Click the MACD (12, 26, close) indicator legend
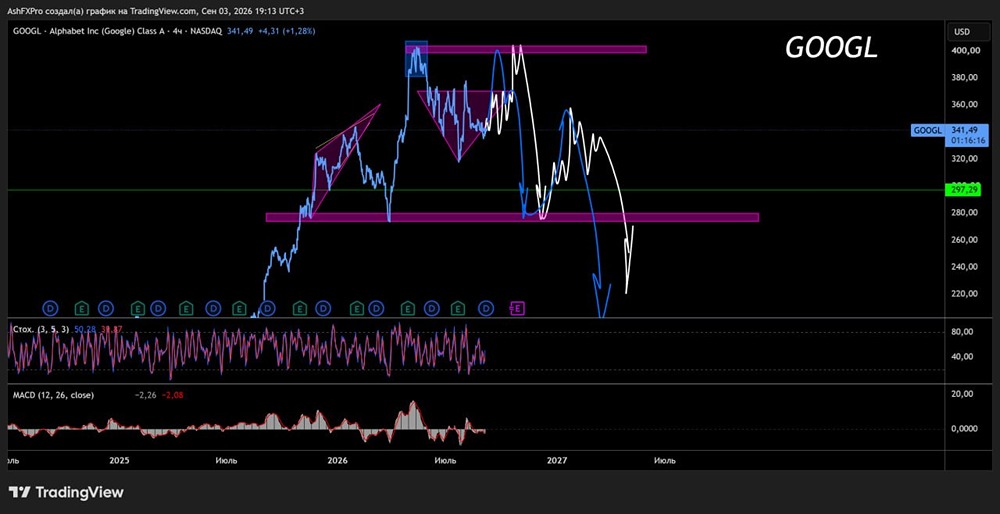The width and height of the screenshot is (1000, 514). [54, 395]
